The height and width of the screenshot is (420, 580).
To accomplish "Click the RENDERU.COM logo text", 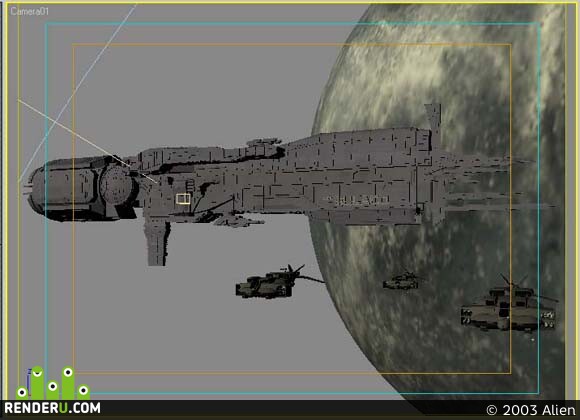I will [x=52, y=408].
